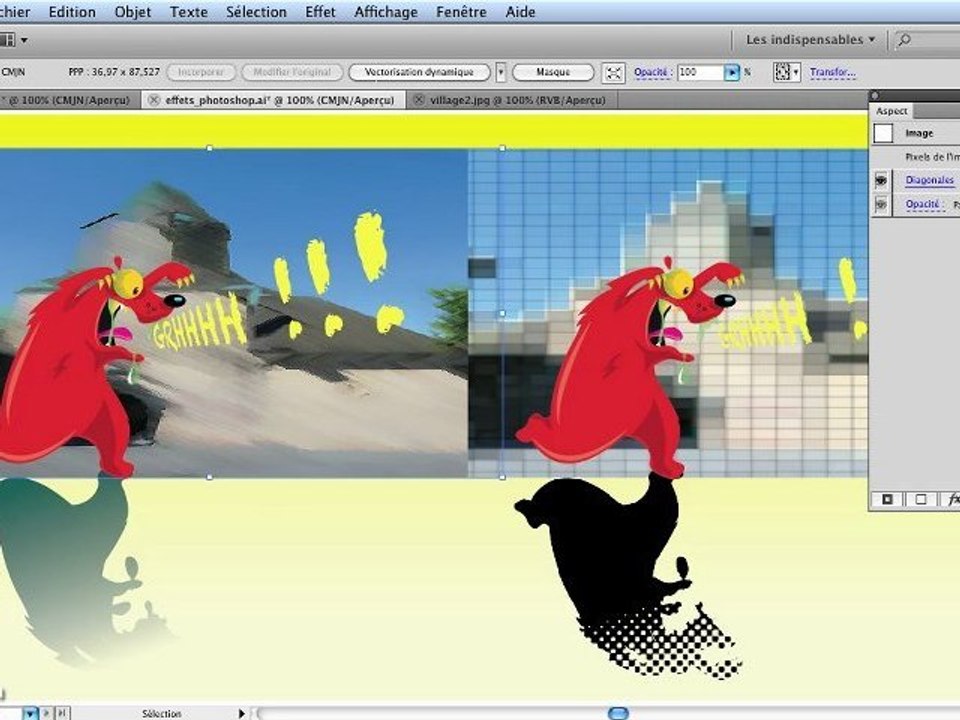This screenshot has height=720, width=960.
Task: Click the reference point align icon
Action: 782,72
